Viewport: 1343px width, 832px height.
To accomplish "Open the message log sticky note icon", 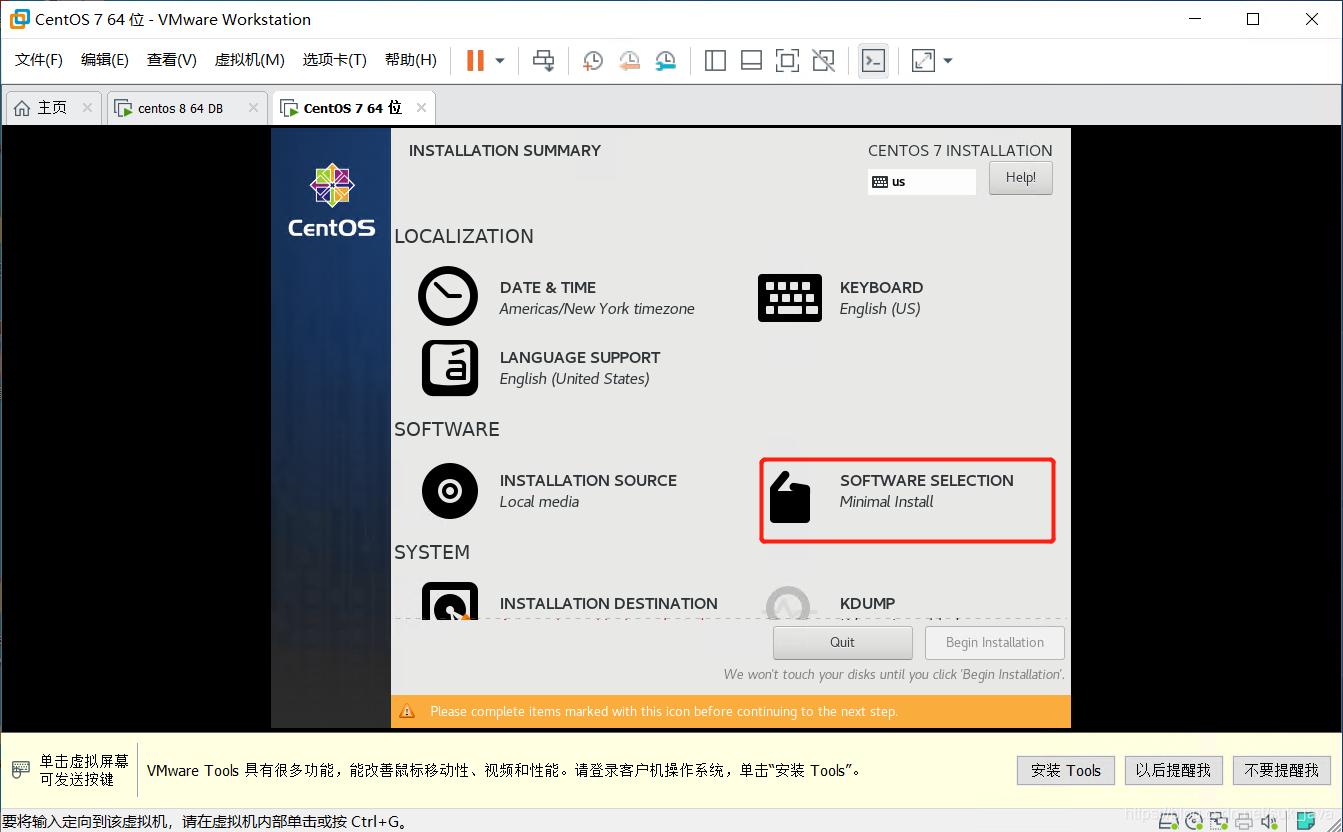I will click(1305, 821).
